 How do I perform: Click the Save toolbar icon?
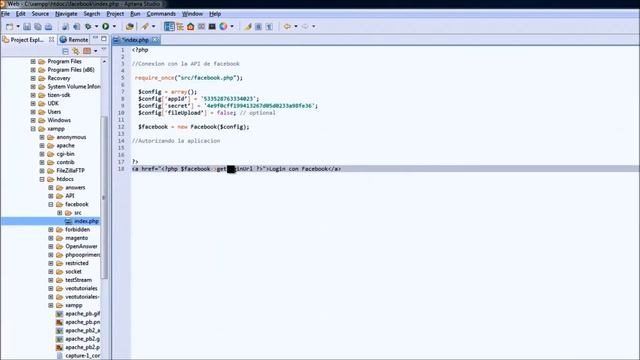pyautogui.click(x=27, y=27)
